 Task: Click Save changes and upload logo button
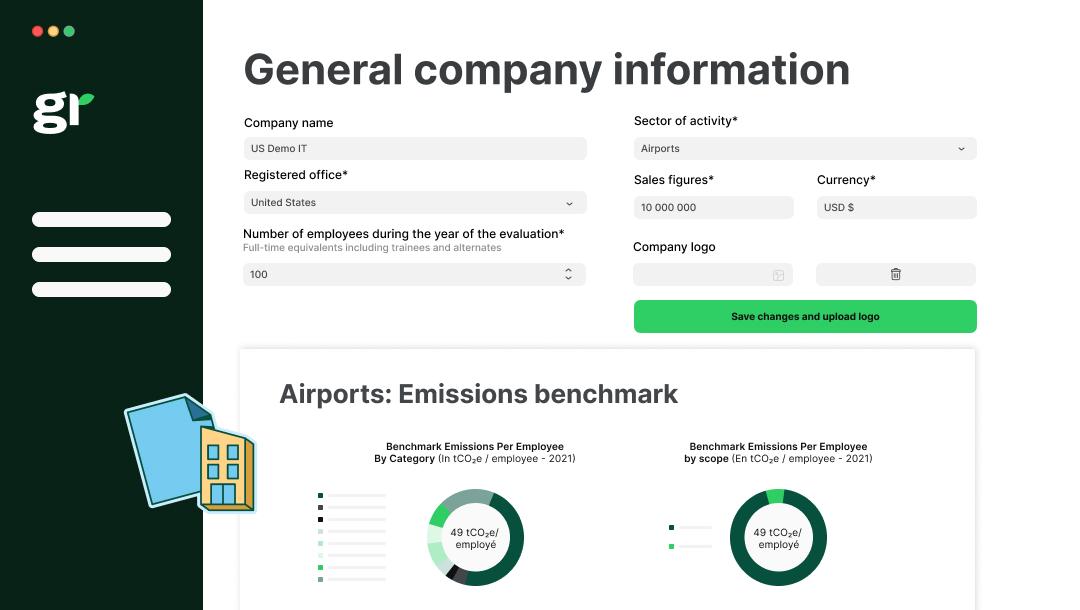point(805,317)
